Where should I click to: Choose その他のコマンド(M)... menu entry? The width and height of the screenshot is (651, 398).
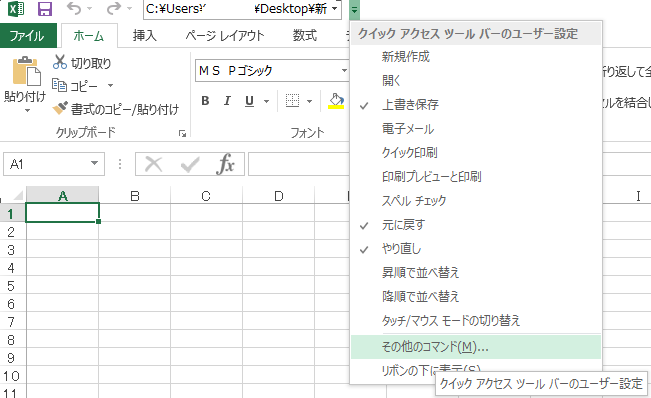tap(476, 347)
